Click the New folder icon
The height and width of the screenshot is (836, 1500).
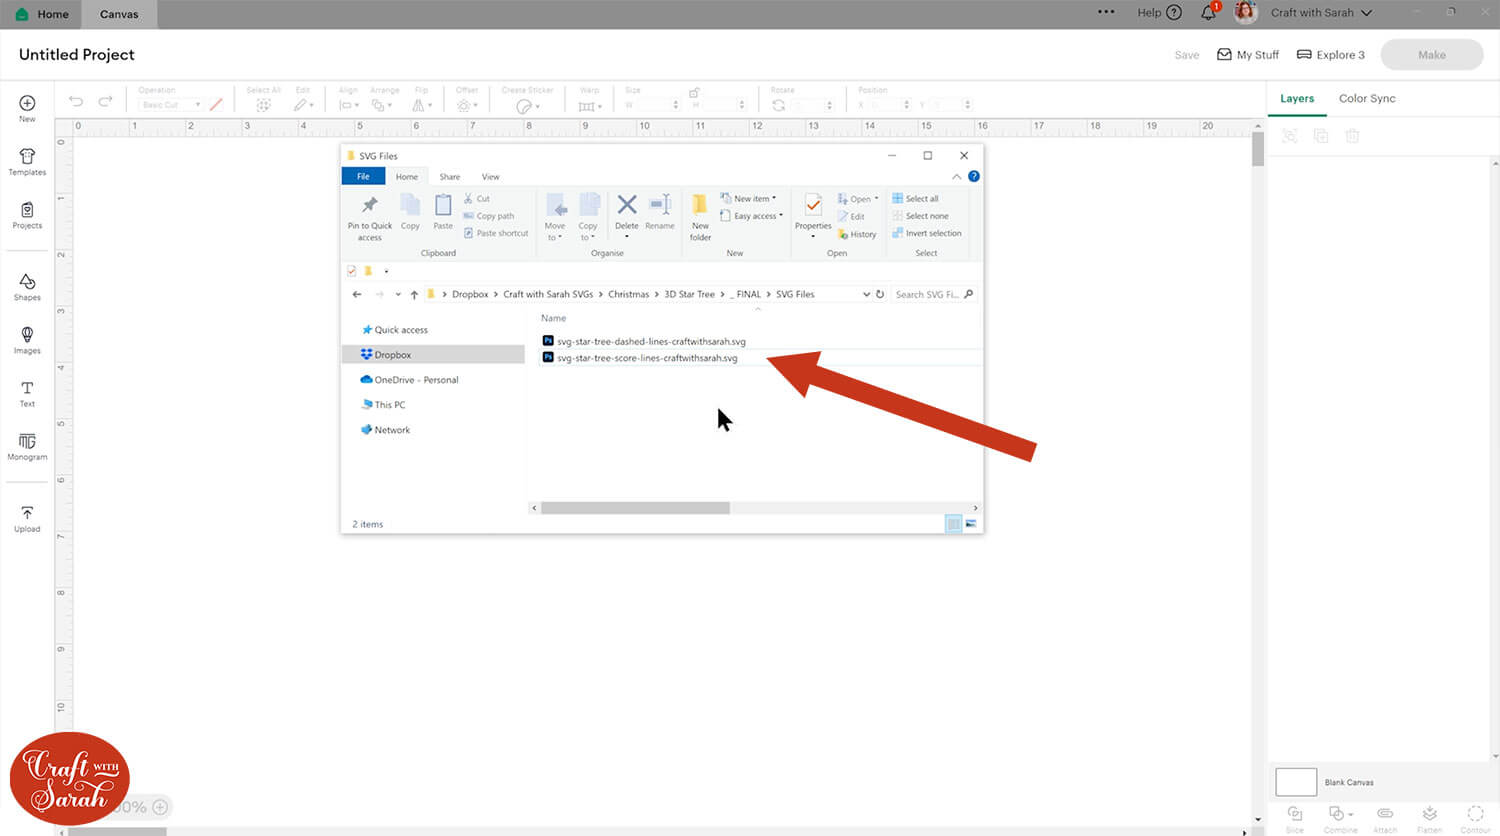coord(700,215)
